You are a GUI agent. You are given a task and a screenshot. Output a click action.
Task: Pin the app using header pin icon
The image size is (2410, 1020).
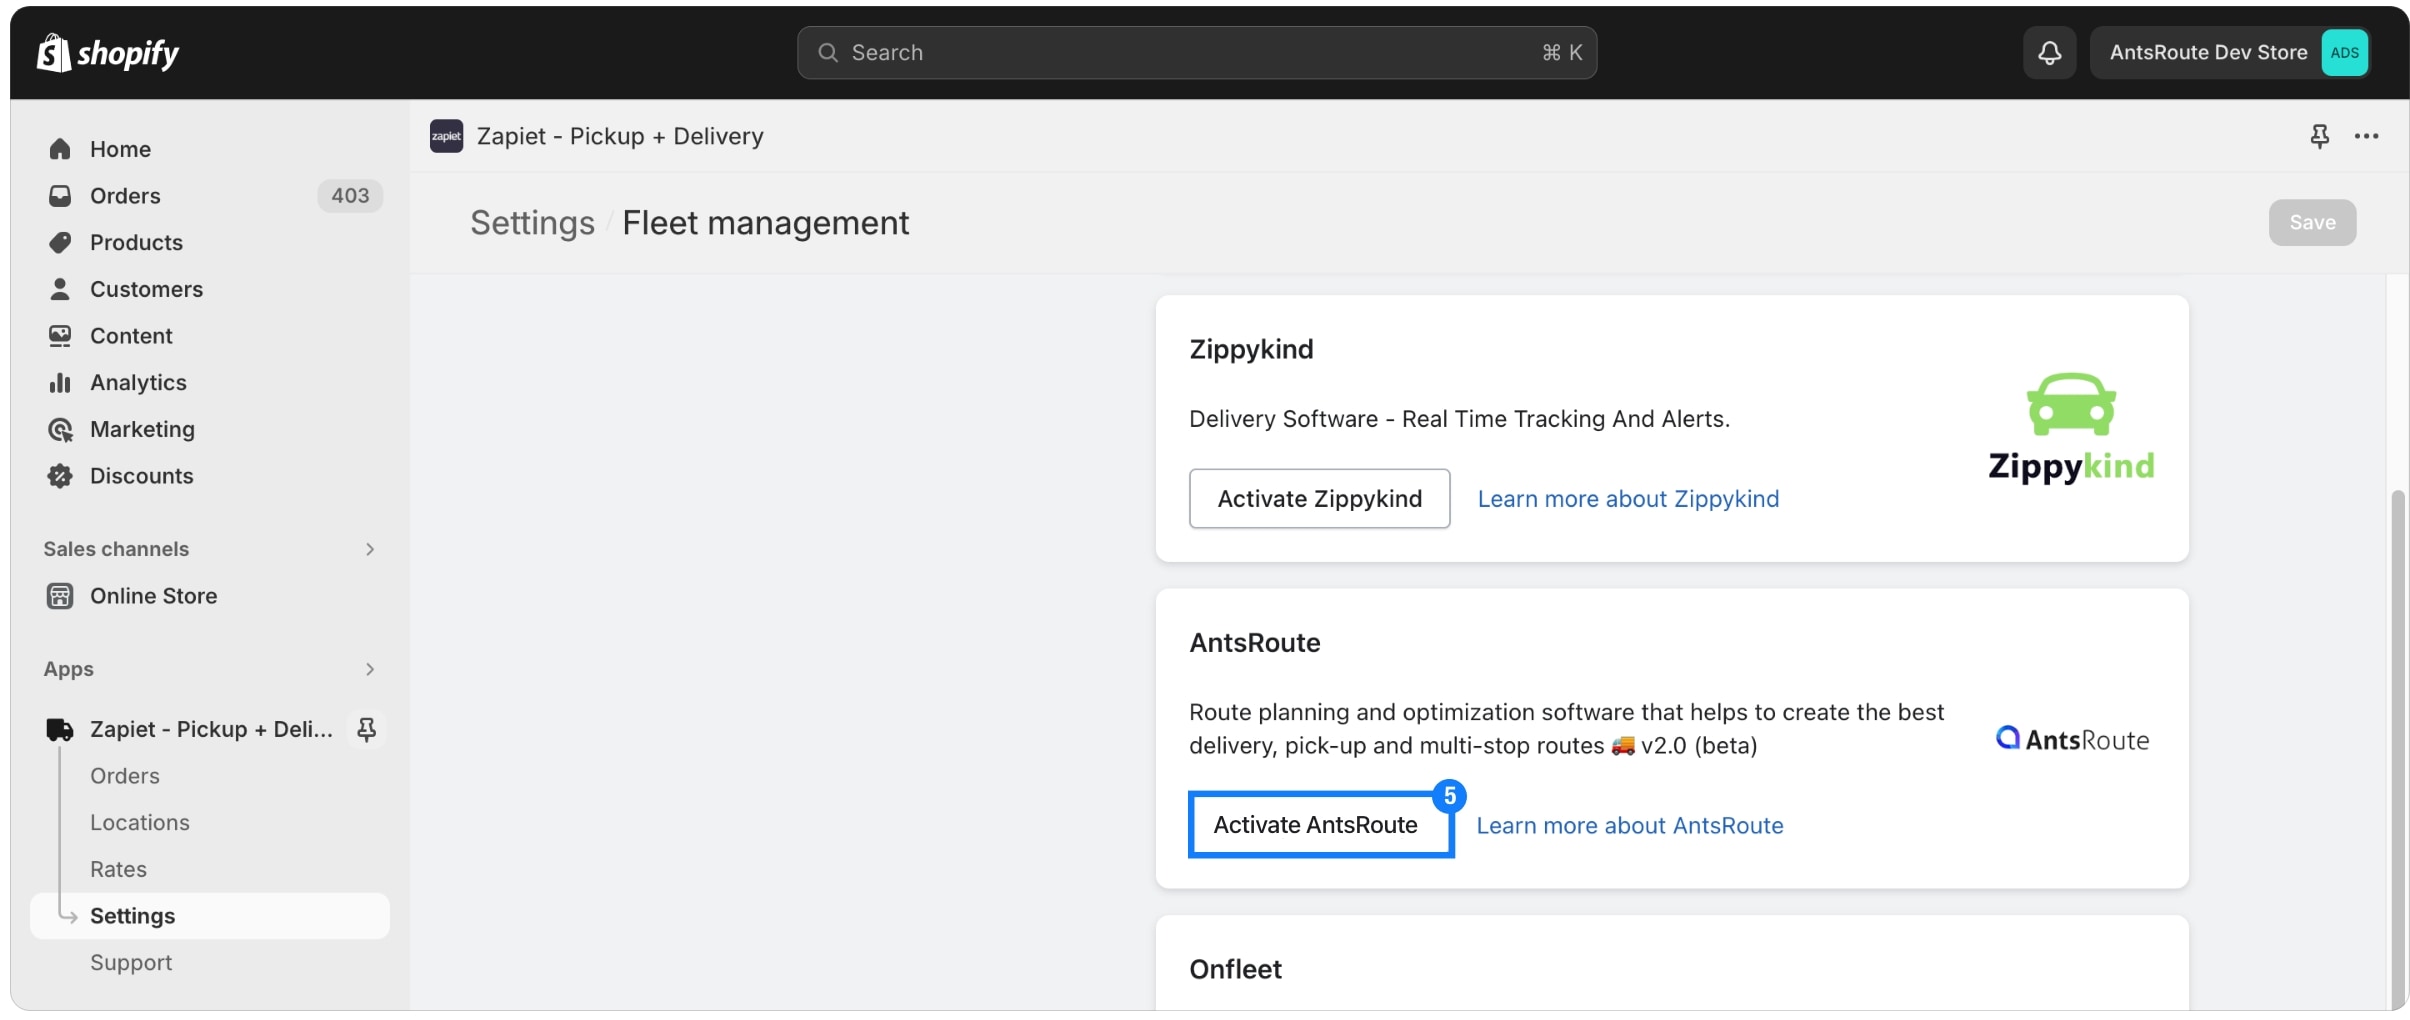tap(2319, 136)
